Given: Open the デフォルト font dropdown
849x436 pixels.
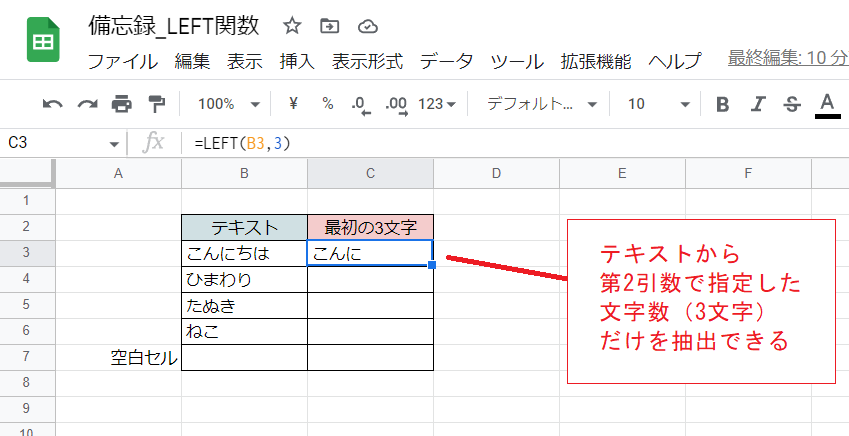Looking at the screenshot, I should 541,103.
